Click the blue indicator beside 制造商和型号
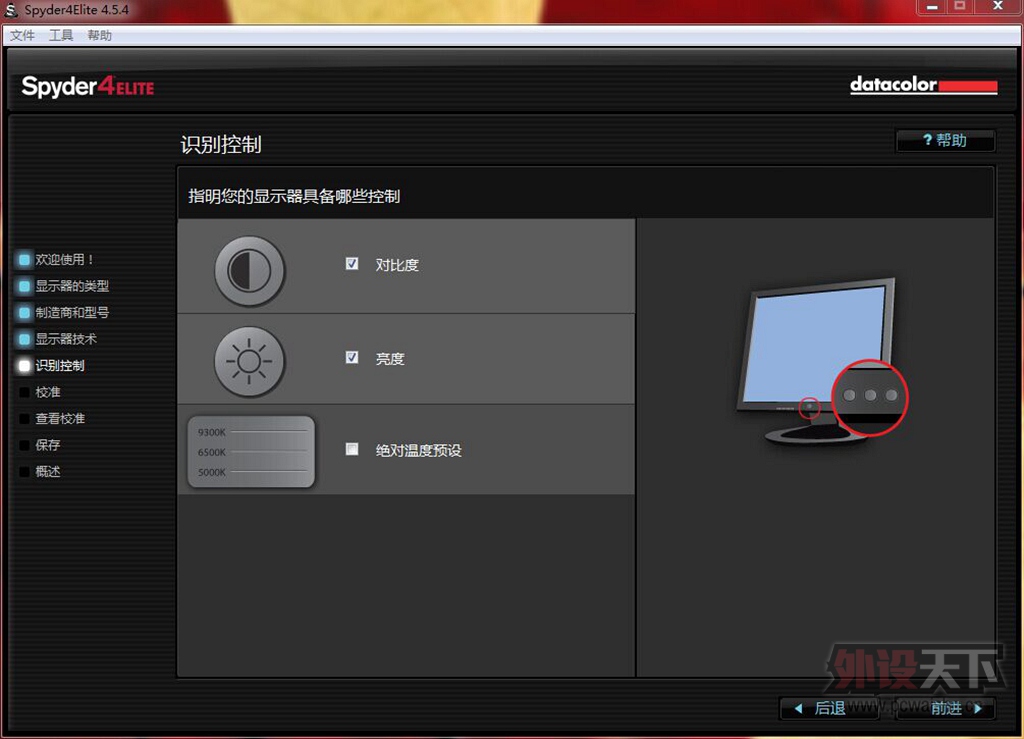 click(24, 313)
